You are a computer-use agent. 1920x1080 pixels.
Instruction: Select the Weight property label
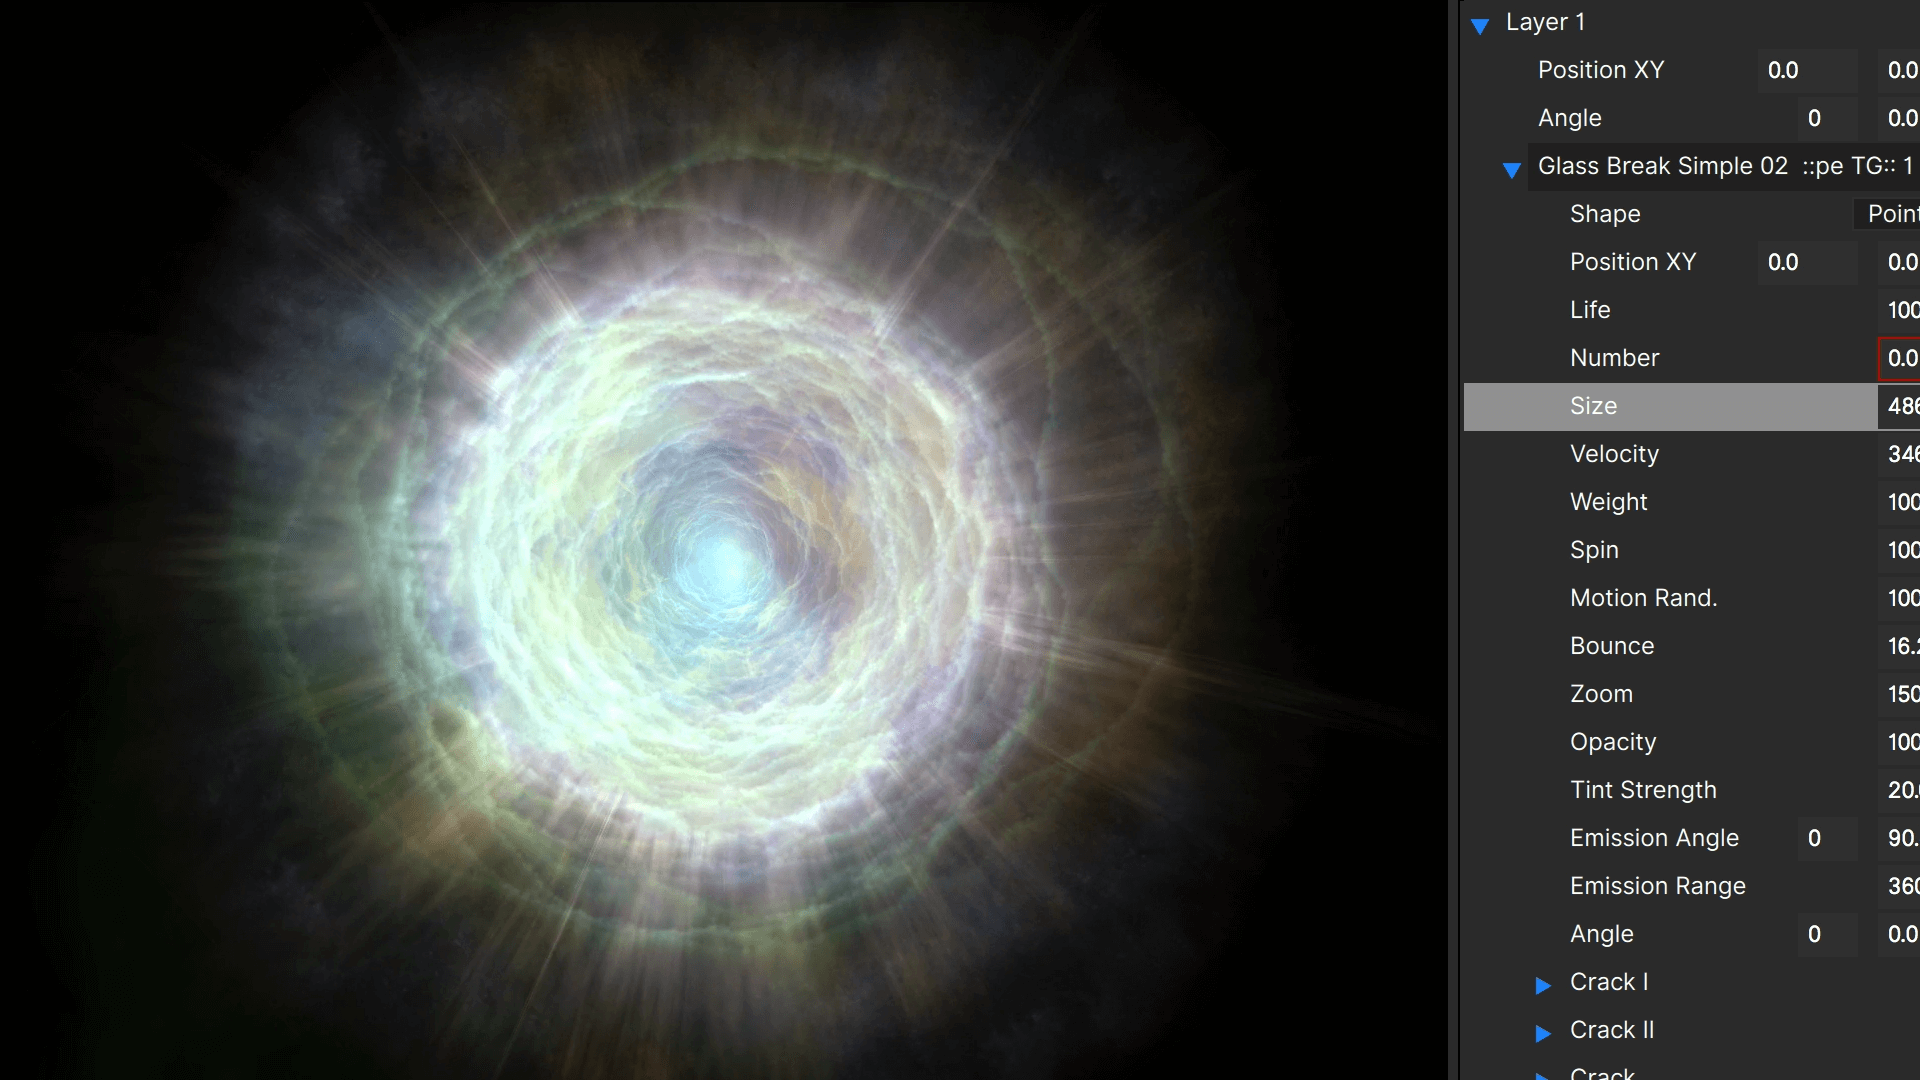coord(1608,502)
